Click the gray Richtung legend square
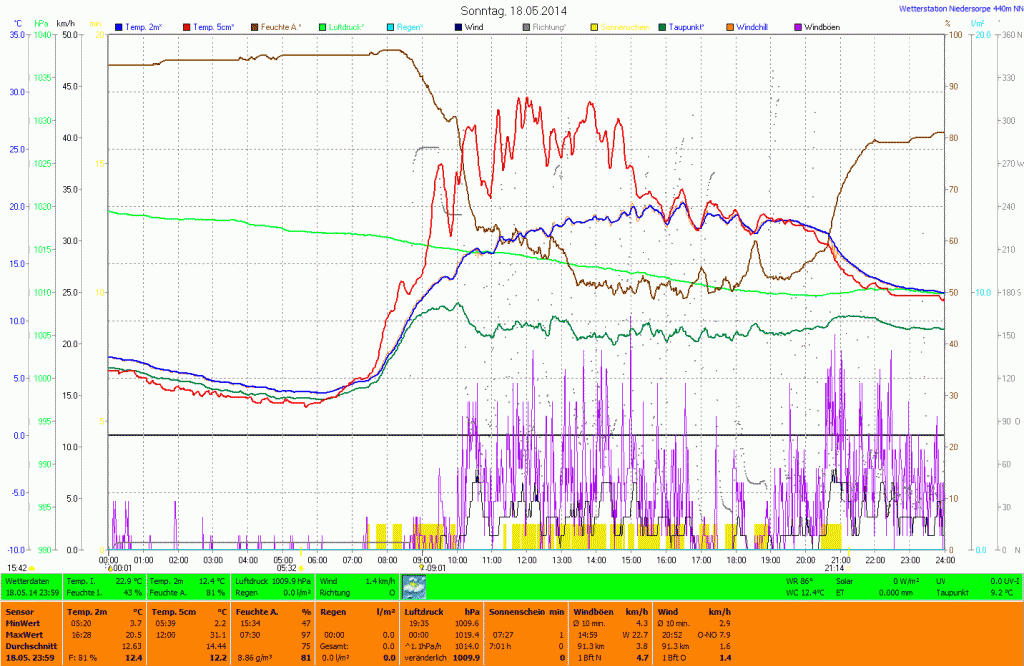1024x666 pixels. click(x=526, y=25)
